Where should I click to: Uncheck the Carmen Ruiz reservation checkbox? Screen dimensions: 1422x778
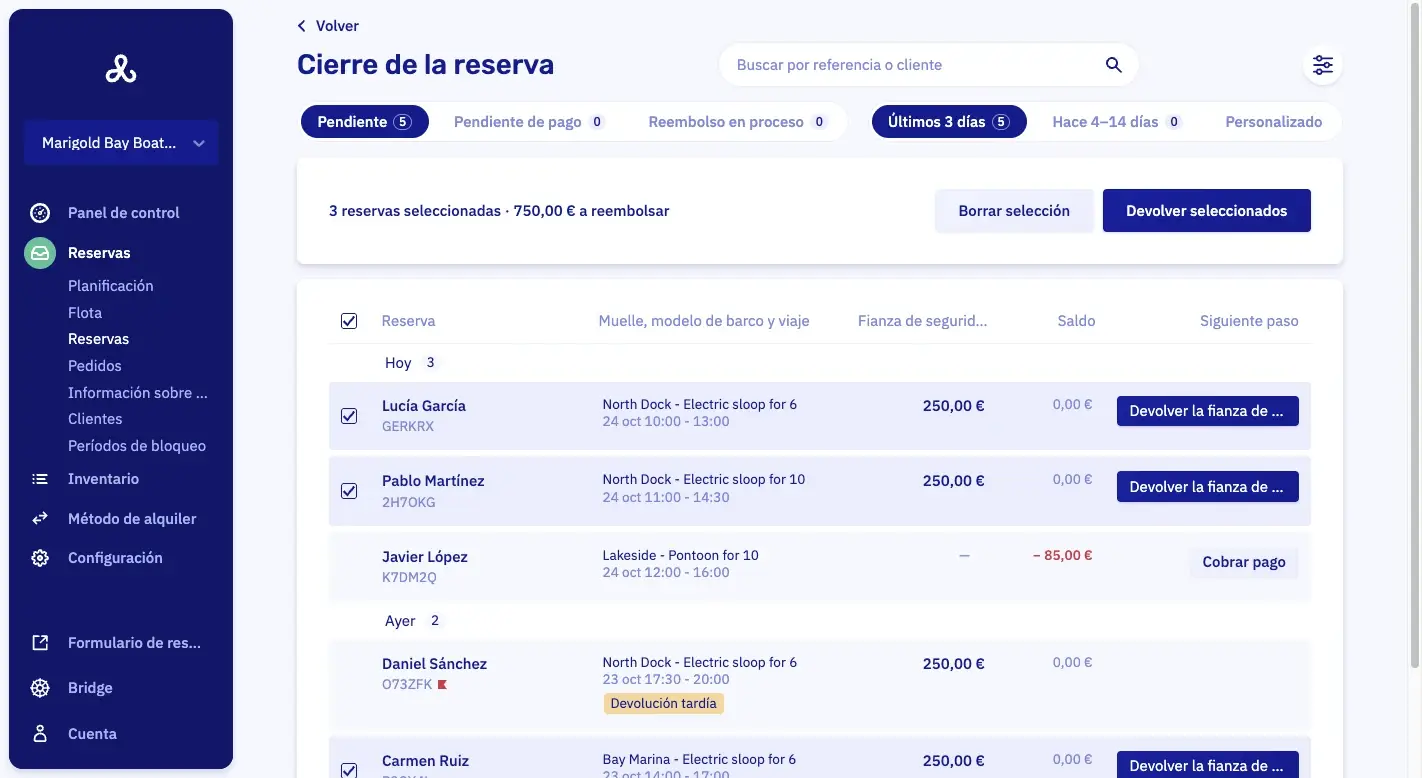(x=349, y=770)
